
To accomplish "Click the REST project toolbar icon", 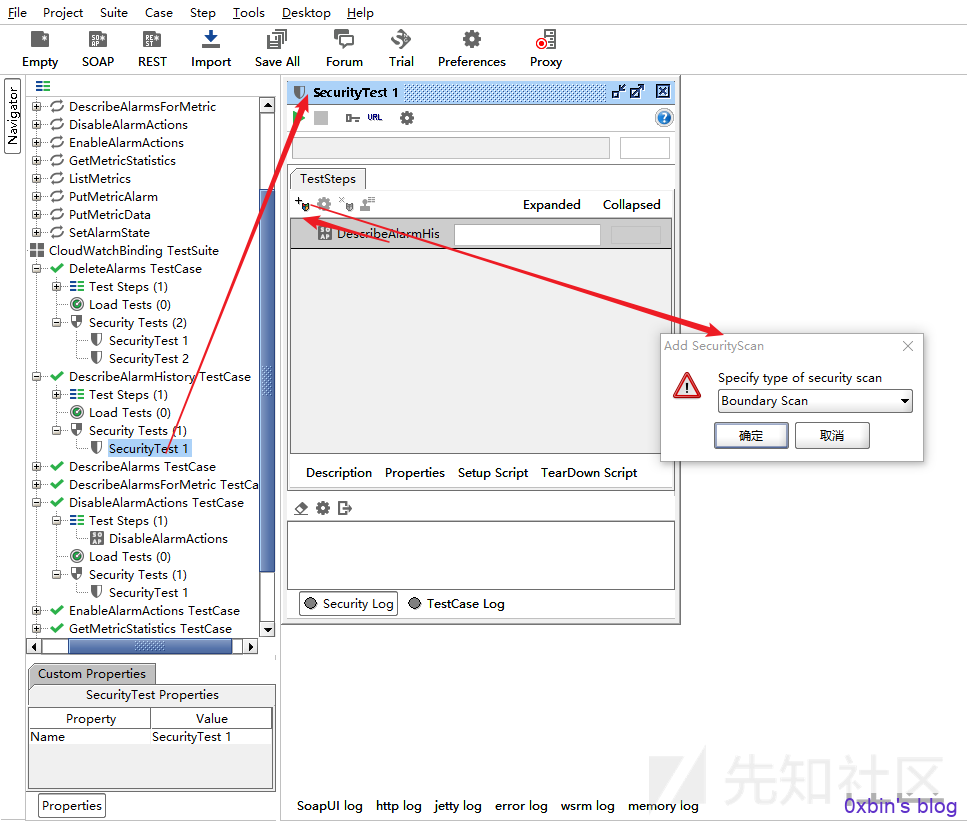I will pyautogui.click(x=152, y=49).
